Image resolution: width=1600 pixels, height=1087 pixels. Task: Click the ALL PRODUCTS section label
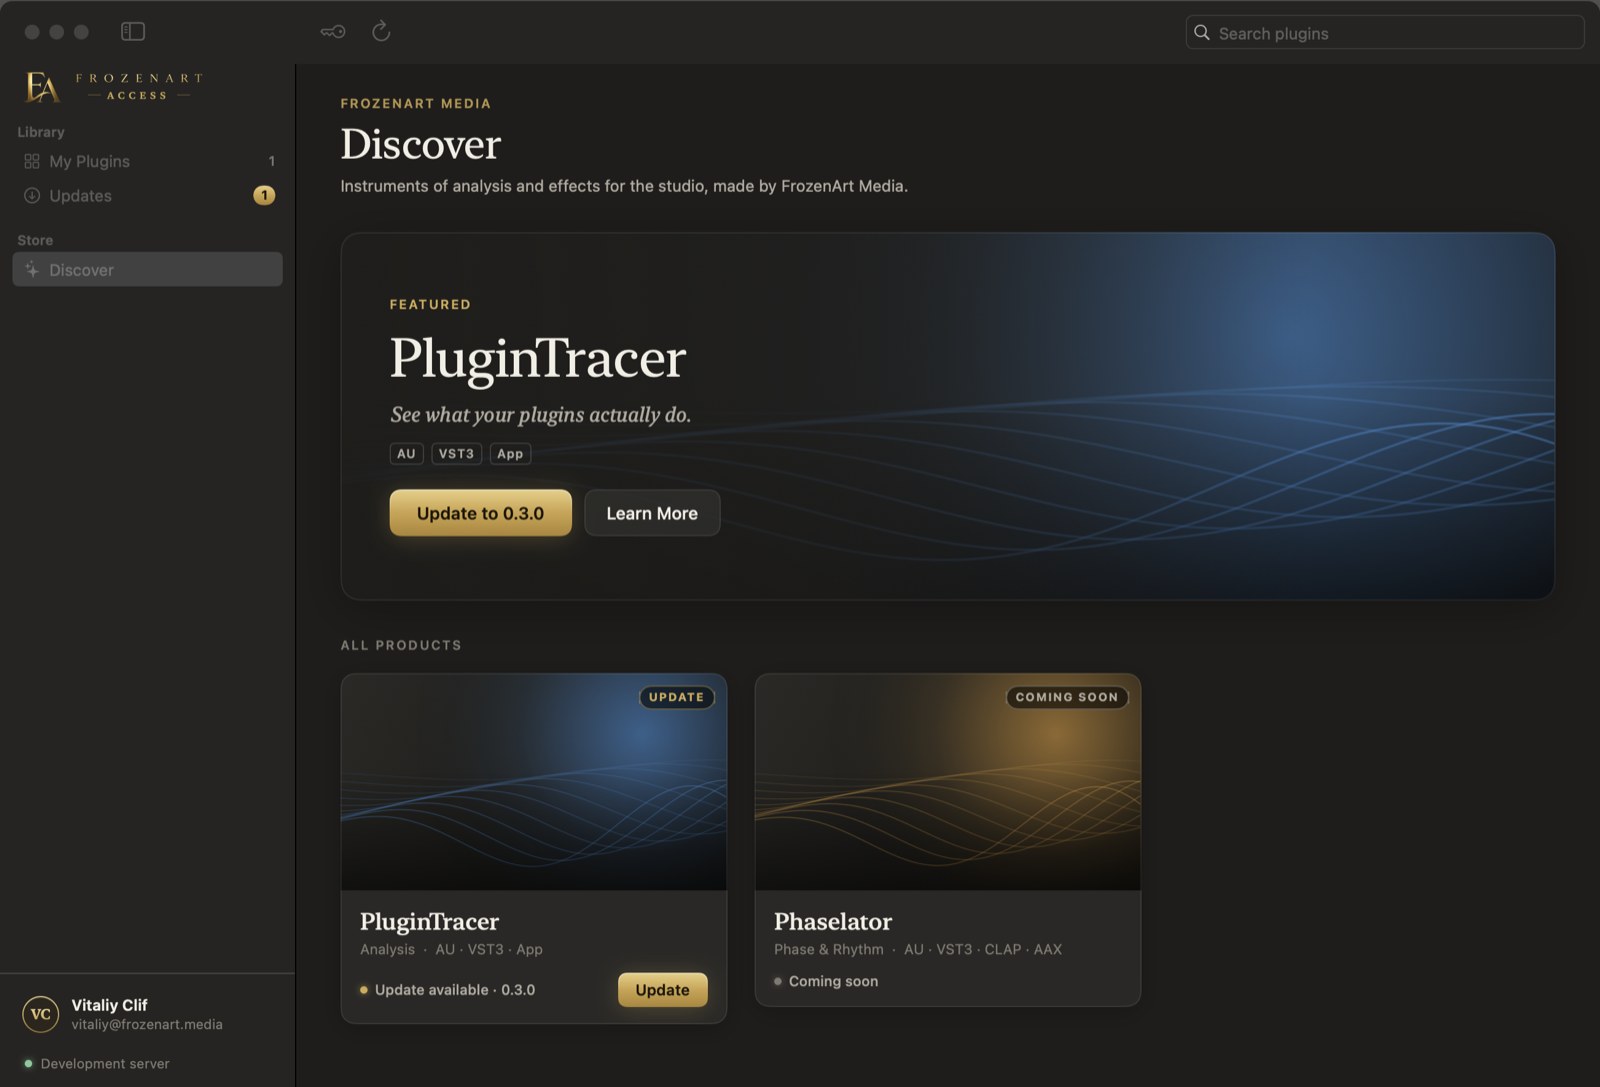pyautogui.click(x=401, y=645)
